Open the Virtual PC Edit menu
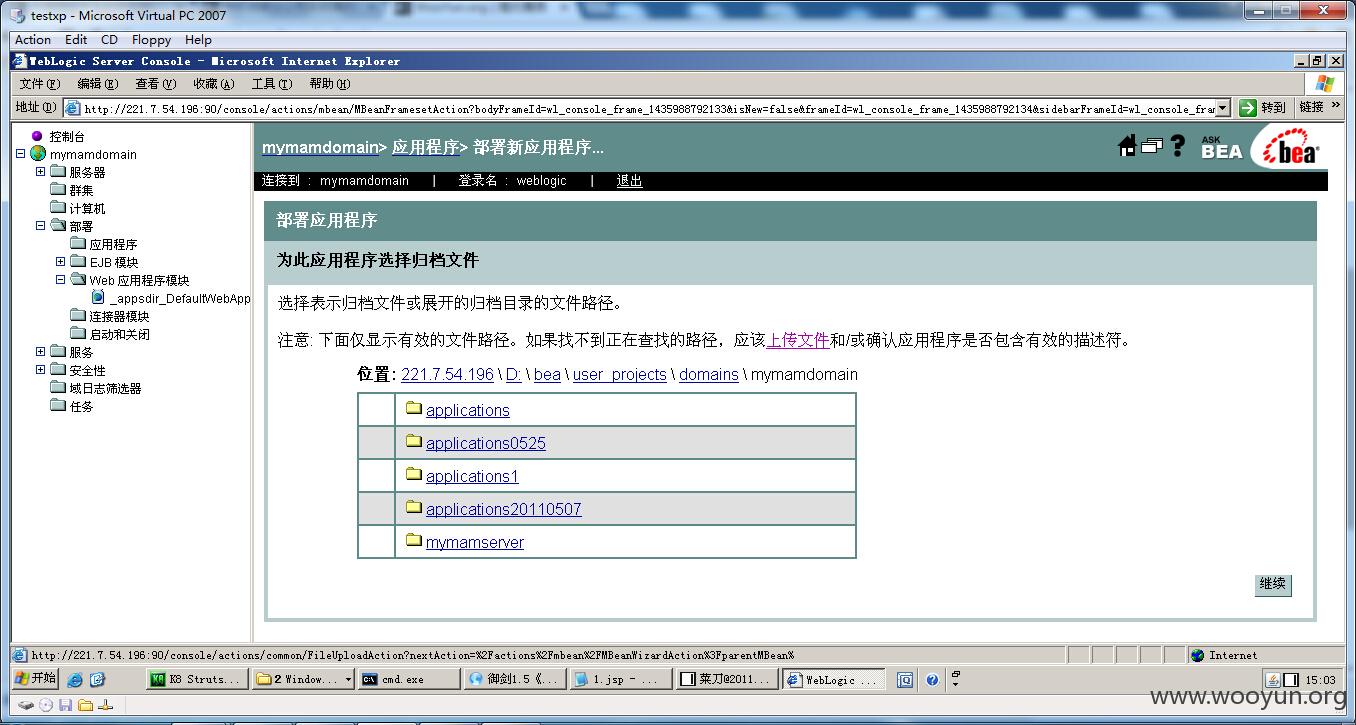The height and width of the screenshot is (725, 1356). [x=76, y=40]
